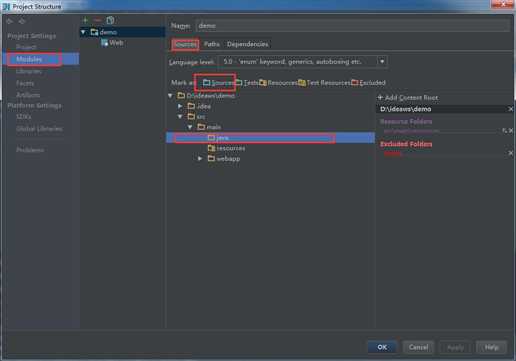Select the Web facet icon under demo
This screenshot has height=361, width=516.
105,43
